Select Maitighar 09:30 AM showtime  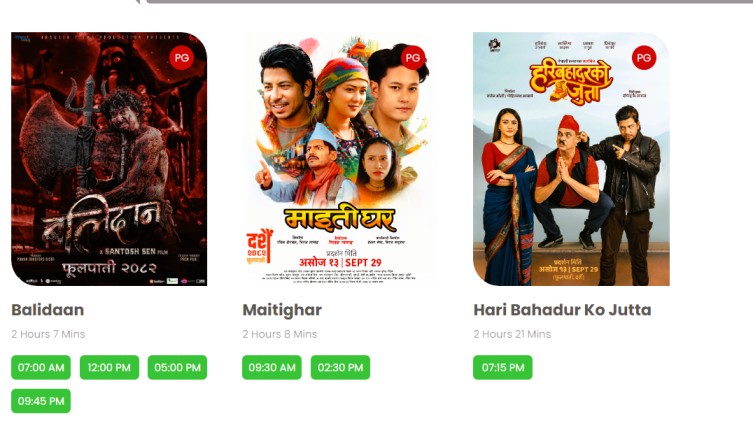click(272, 367)
